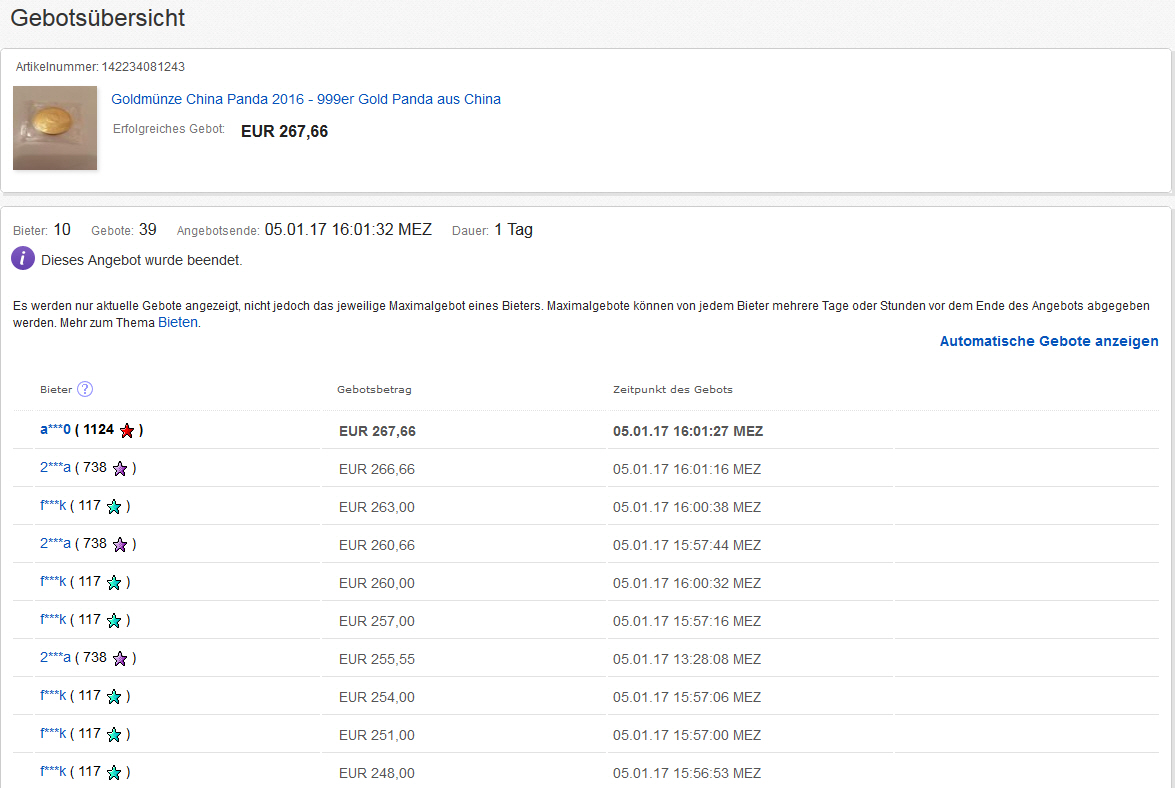Click the help question mark beside Bieter
Image resolution: width=1175 pixels, height=788 pixels.
pos(85,390)
